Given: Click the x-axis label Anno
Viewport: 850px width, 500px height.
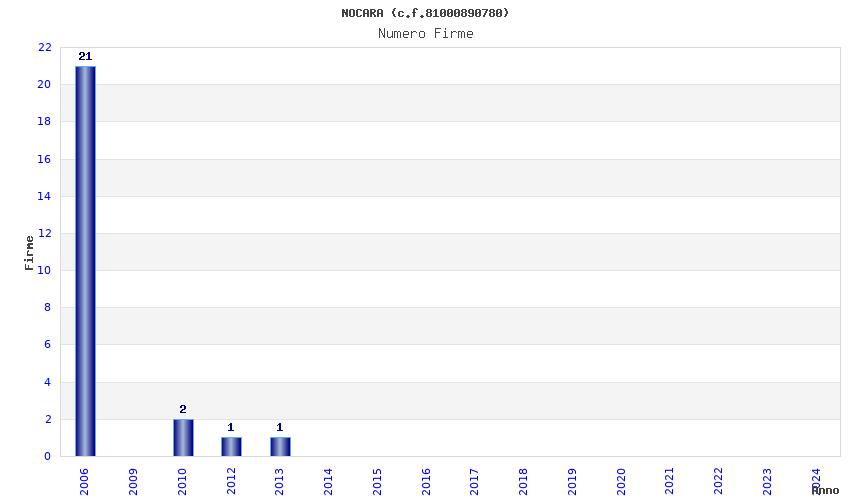Looking at the screenshot, I should 825,490.
